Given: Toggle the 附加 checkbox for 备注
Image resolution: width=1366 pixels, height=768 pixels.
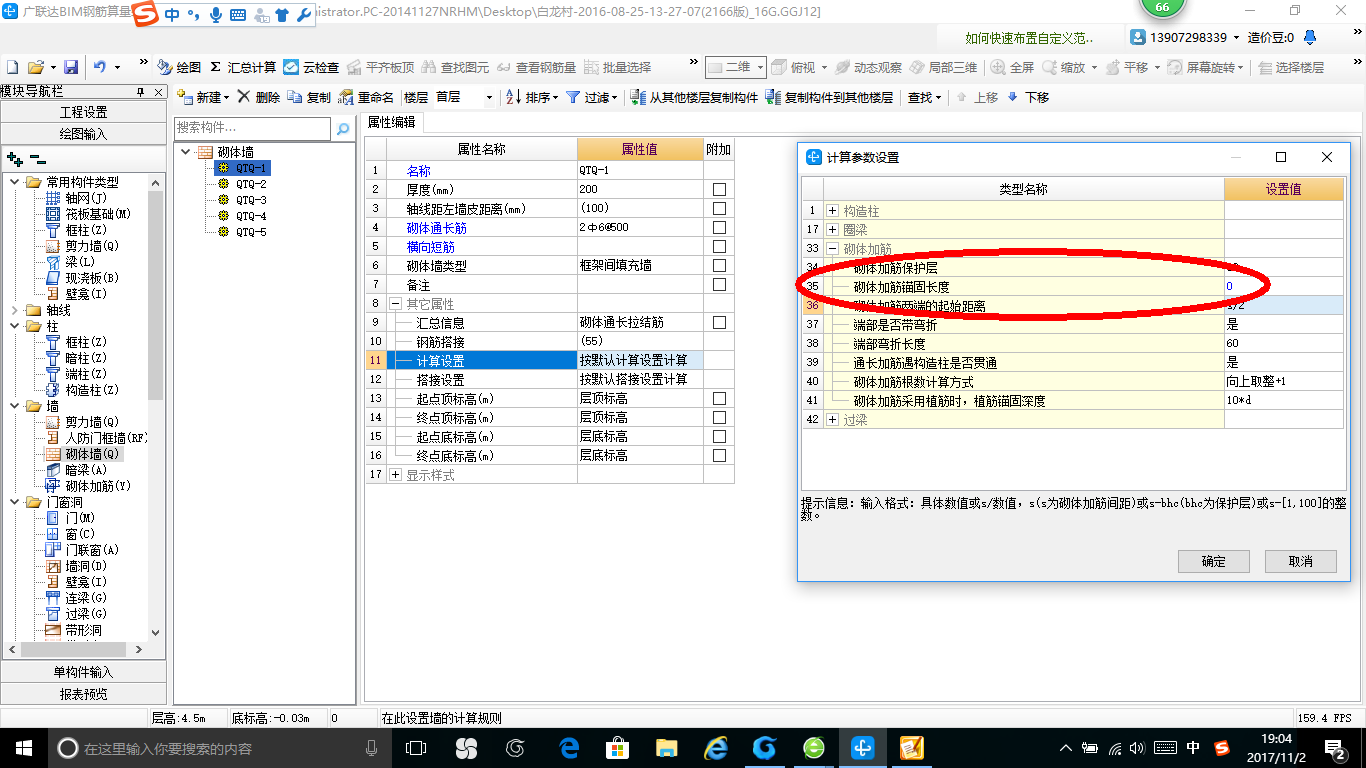Looking at the screenshot, I should pos(719,285).
